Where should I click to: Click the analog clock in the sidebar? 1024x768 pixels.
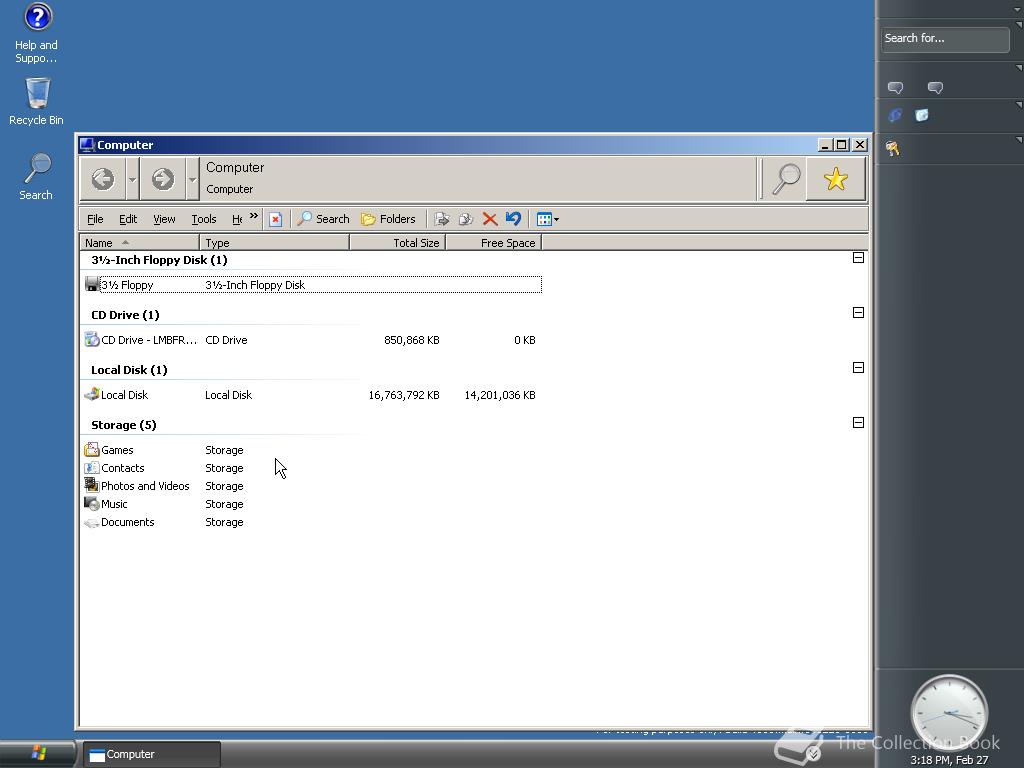pos(949,714)
